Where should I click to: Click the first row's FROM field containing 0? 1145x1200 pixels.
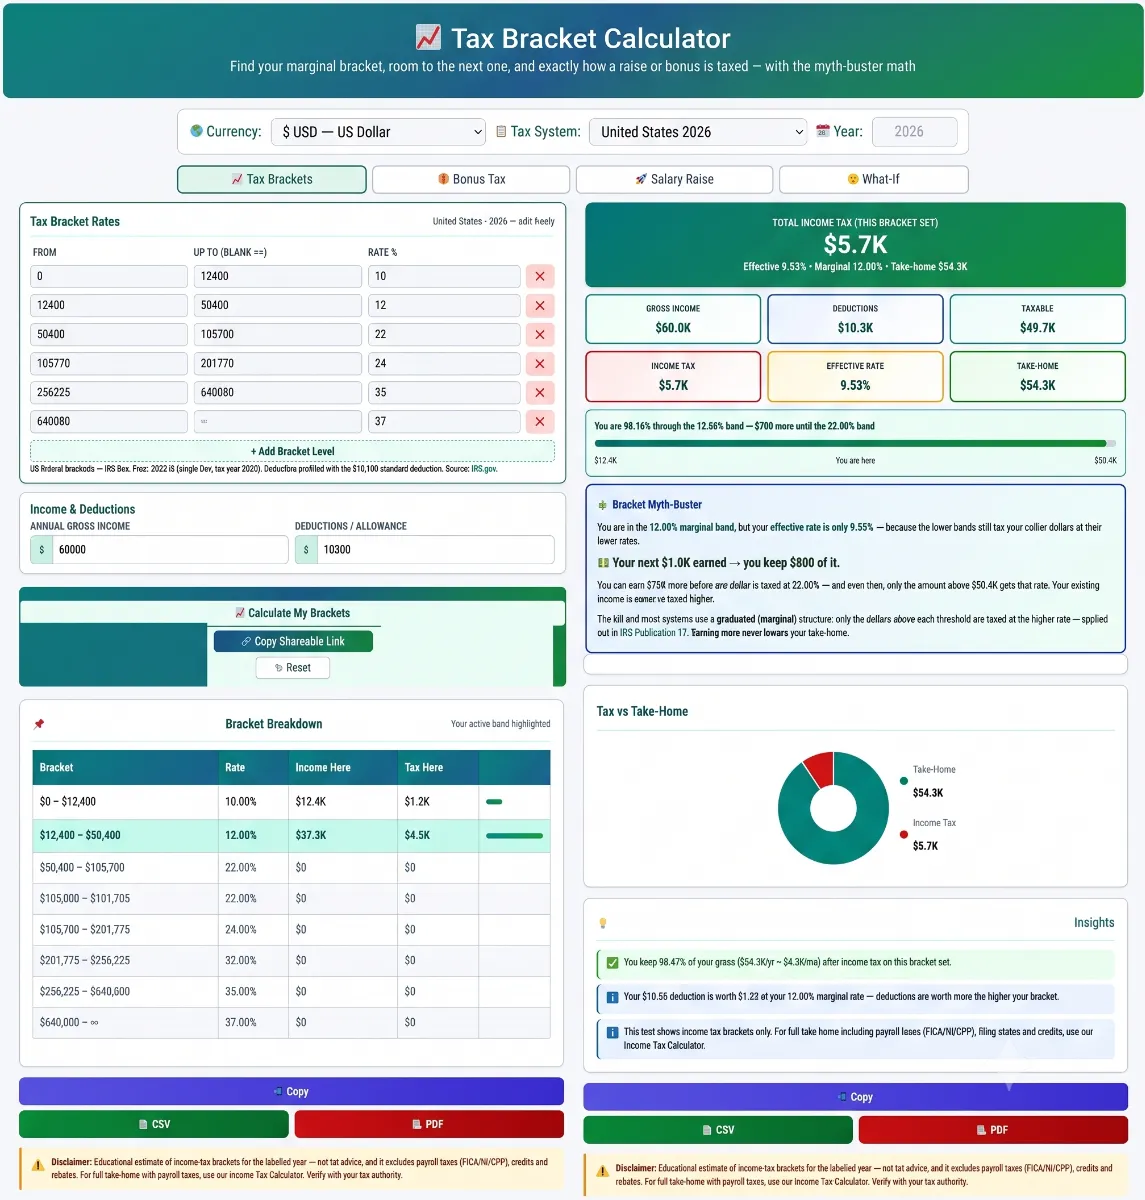click(x=109, y=276)
